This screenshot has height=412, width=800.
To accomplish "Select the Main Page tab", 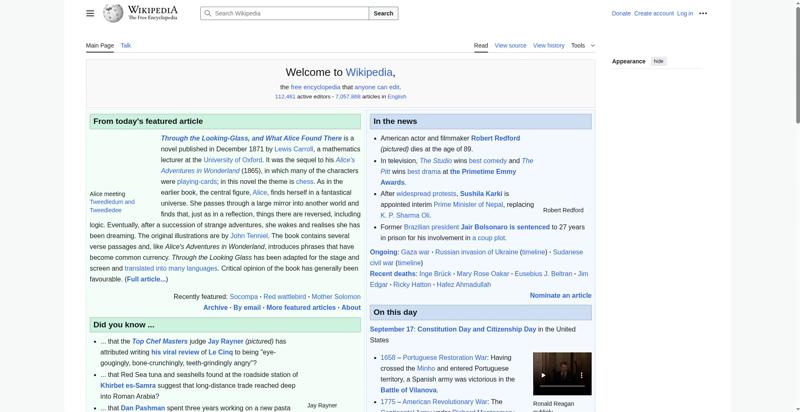I will 99,45.
